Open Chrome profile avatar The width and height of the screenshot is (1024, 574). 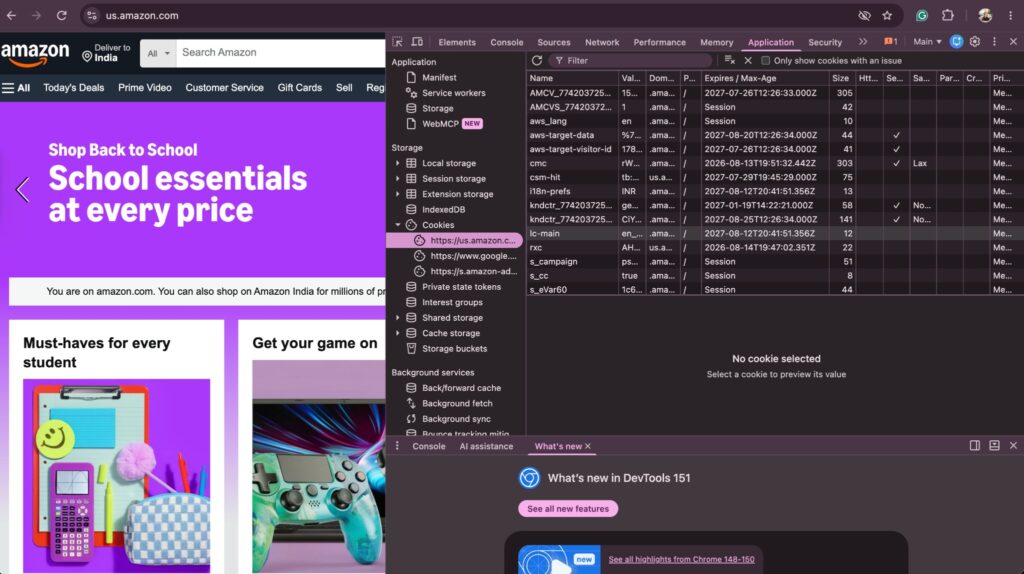(x=985, y=15)
